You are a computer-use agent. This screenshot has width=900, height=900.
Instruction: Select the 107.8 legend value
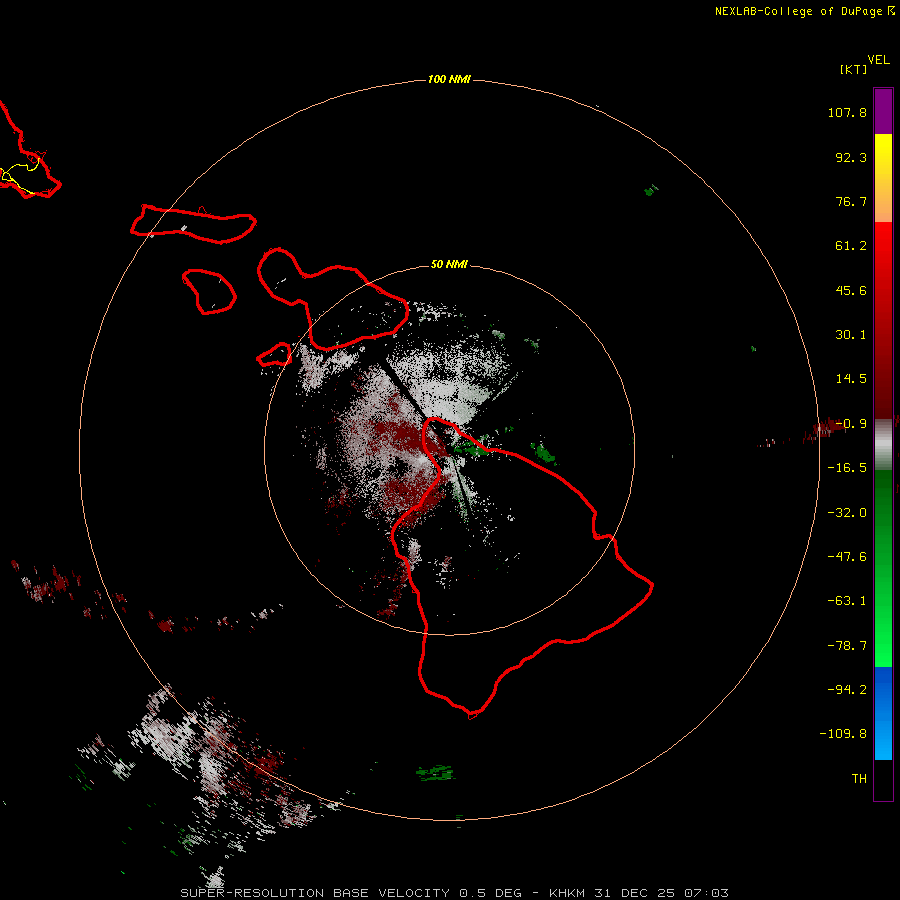(x=847, y=112)
